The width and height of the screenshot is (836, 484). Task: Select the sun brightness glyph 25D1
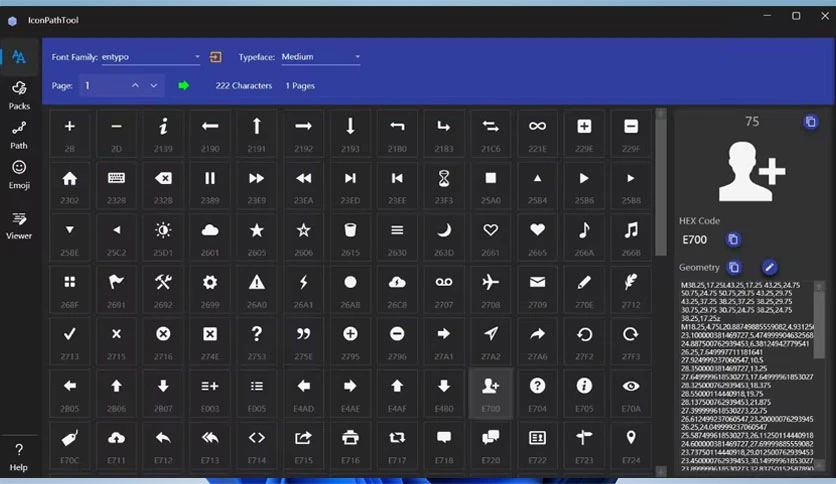(x=163, y=237)
